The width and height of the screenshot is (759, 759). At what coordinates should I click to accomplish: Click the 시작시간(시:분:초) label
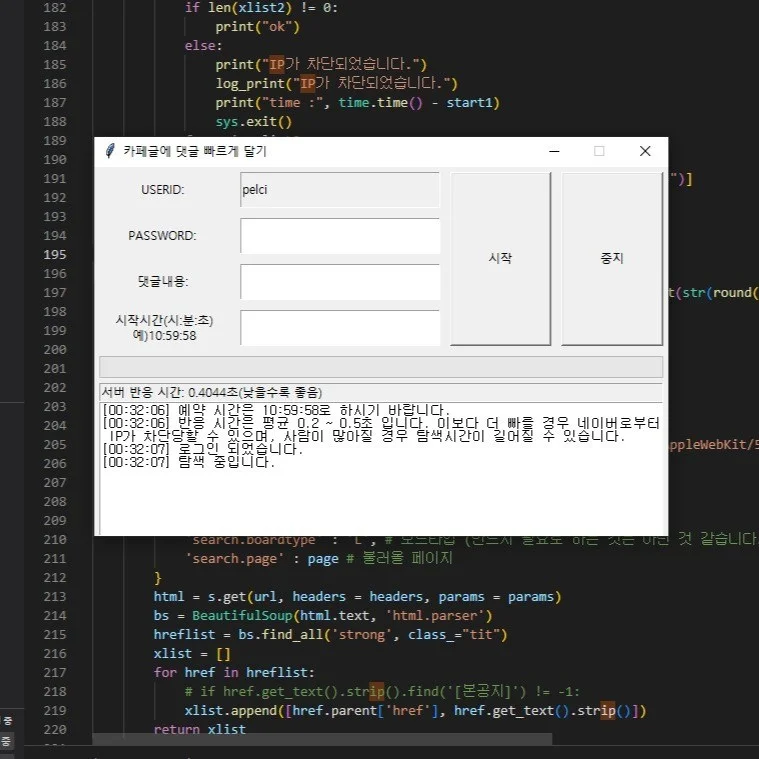click(x=164, y=320)
